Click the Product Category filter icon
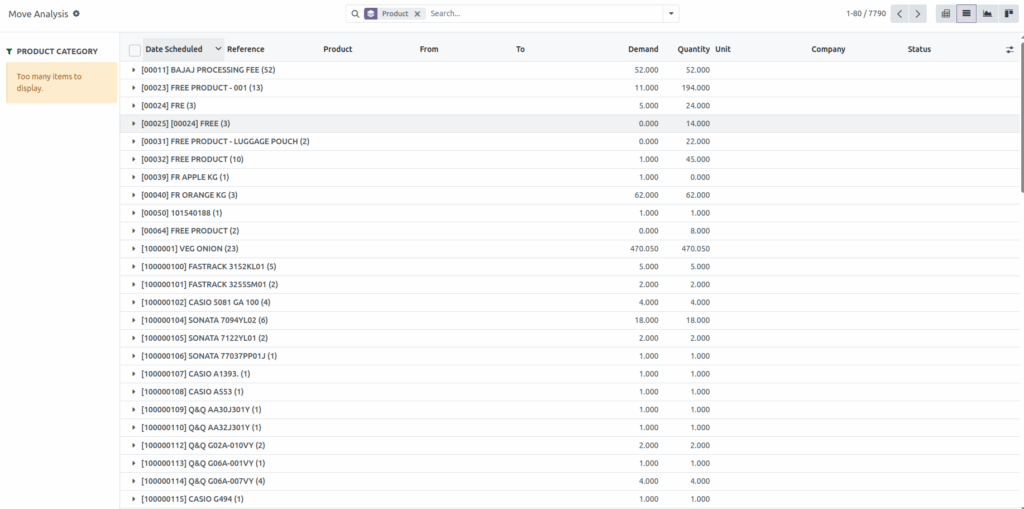The image size is (1024, 509). (9, 52)
